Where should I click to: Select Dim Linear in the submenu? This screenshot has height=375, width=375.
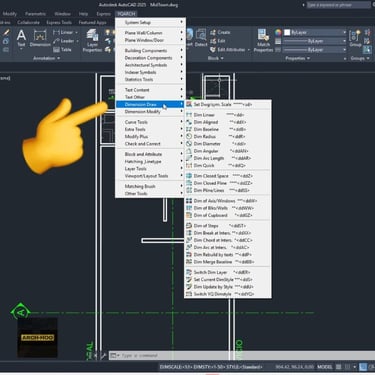click(x=228, y=115)
